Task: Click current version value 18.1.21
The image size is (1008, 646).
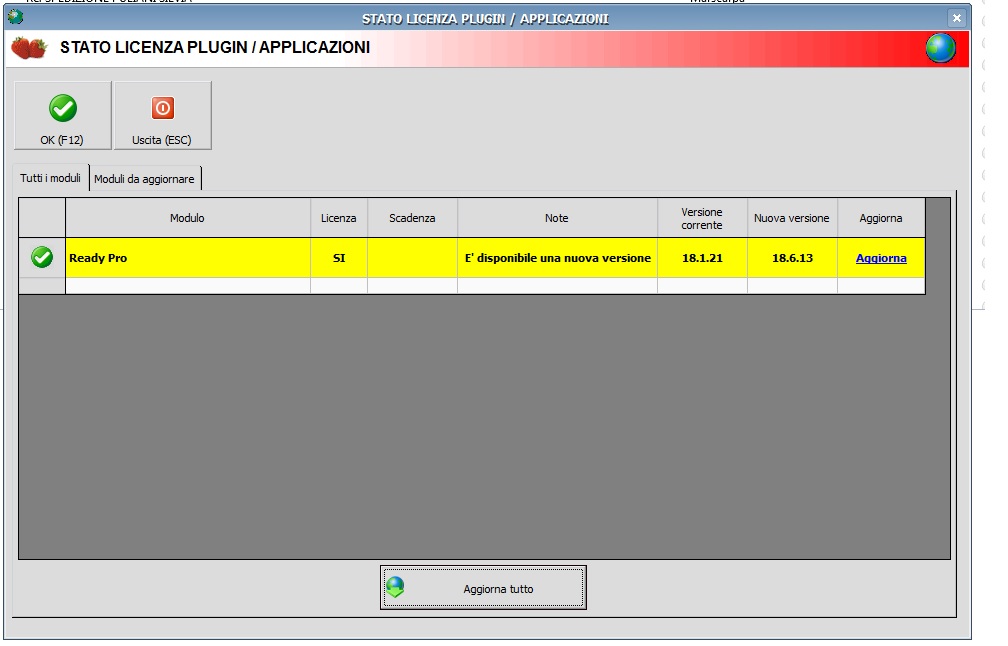Action: [x=702, y=258]
